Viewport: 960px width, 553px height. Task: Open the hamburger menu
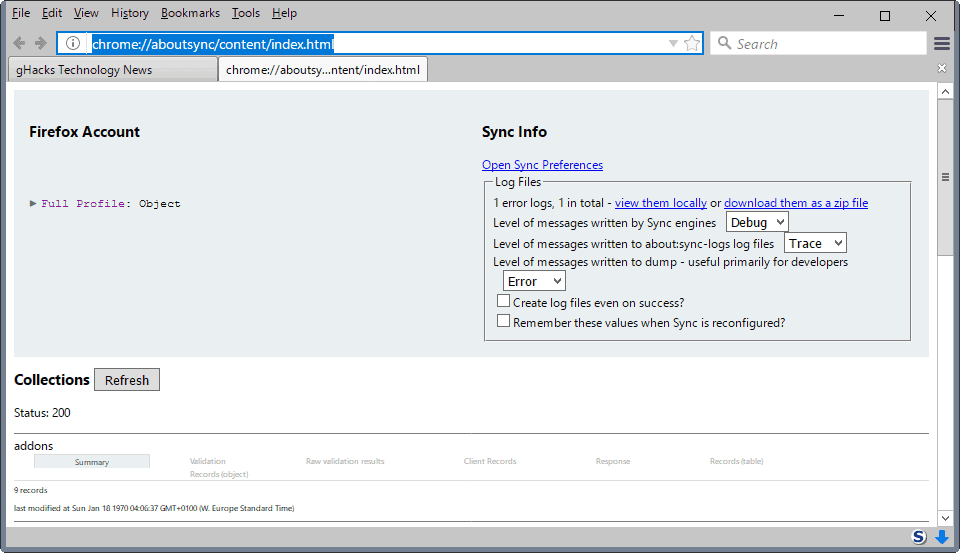tap(942, 43)
